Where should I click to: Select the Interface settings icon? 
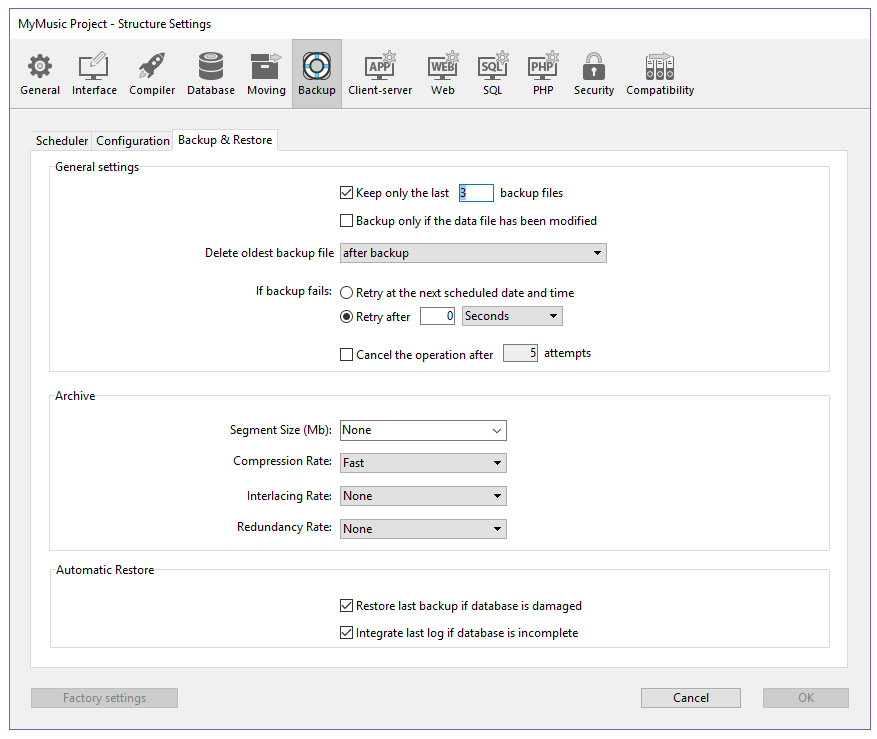tap(94, 74)
